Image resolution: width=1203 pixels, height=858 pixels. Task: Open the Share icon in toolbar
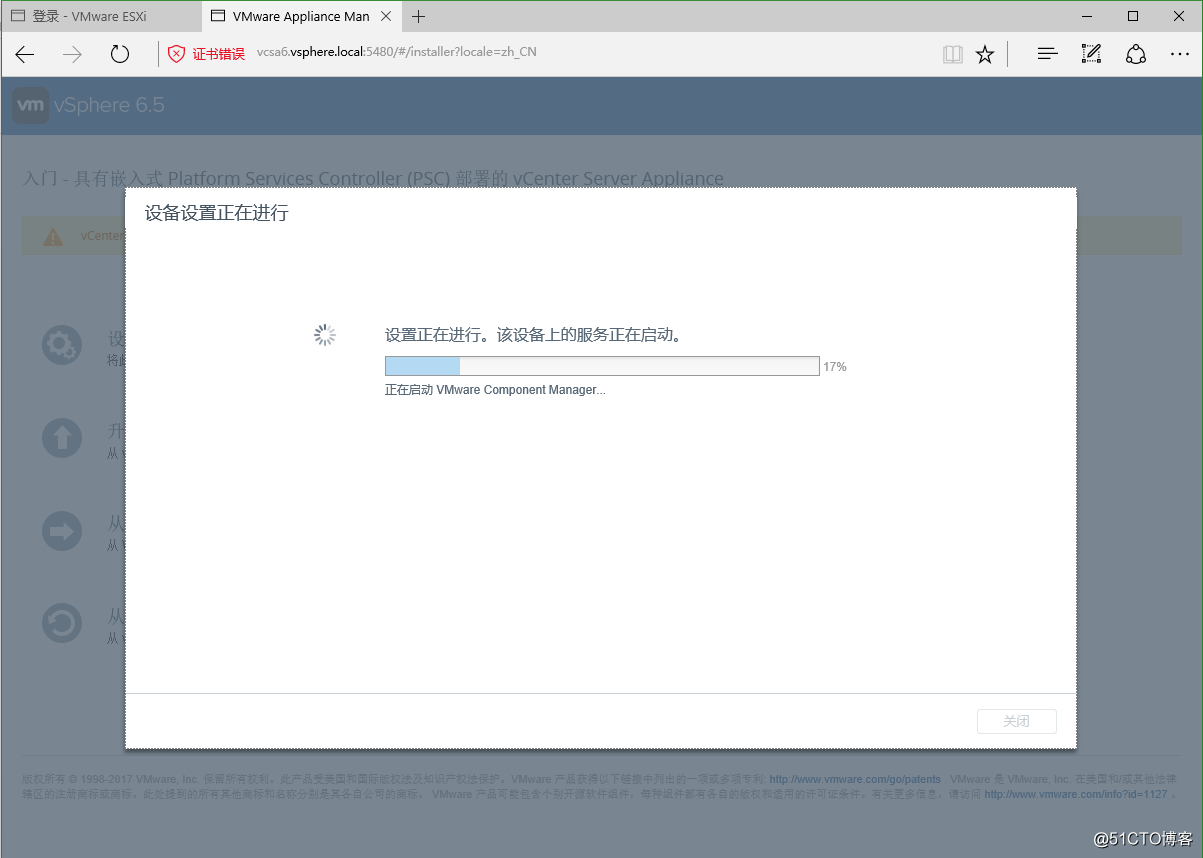pyautogui.click(x=1136, y=54)
